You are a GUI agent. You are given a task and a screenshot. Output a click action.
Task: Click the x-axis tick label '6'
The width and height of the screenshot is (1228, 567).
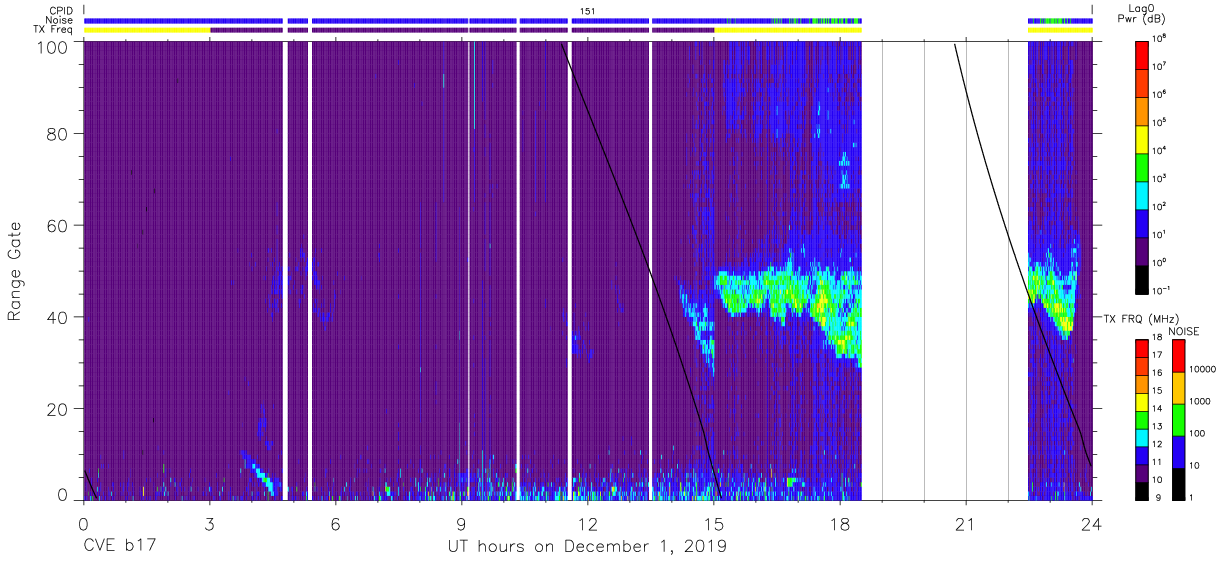tap(336, 523)
